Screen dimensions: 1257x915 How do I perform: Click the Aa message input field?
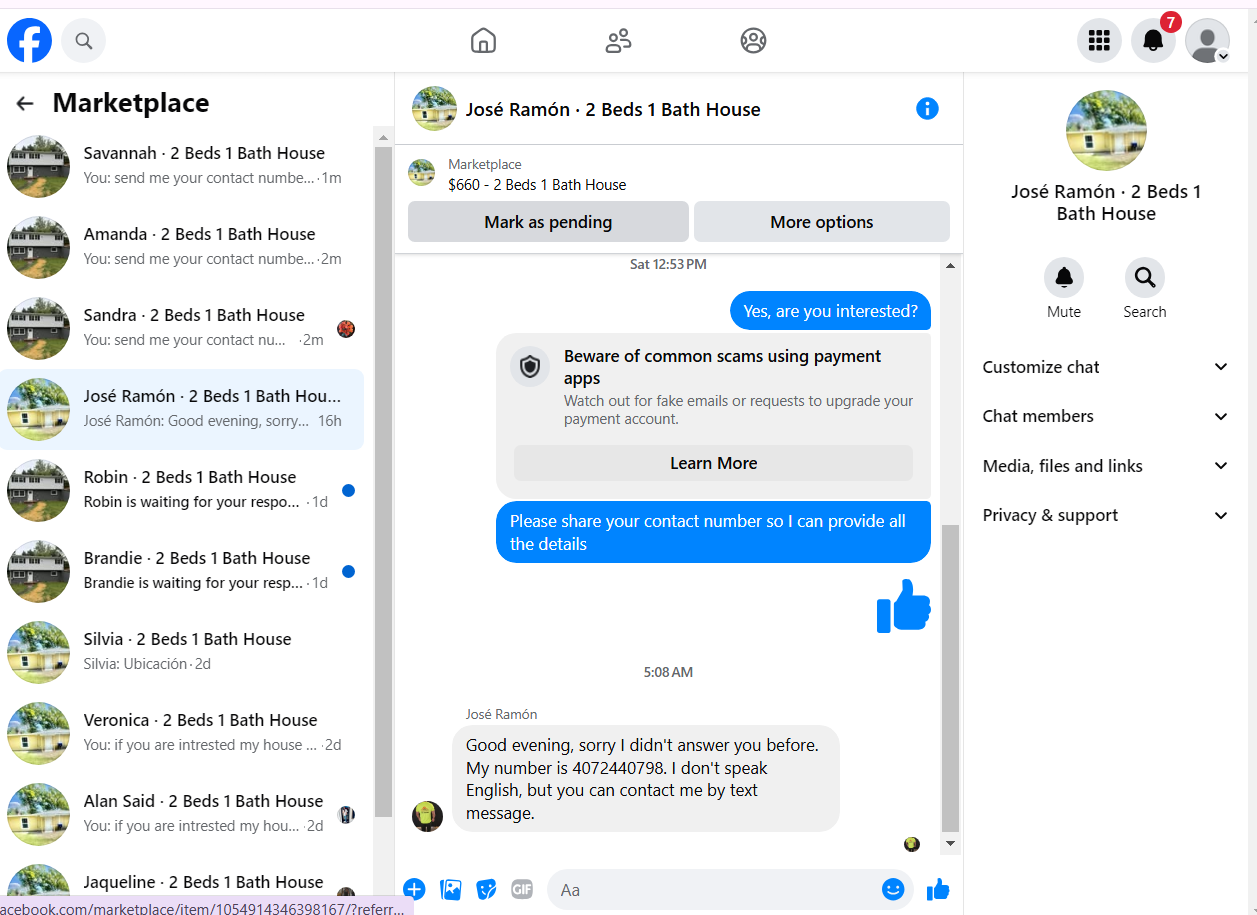point(715,889)
